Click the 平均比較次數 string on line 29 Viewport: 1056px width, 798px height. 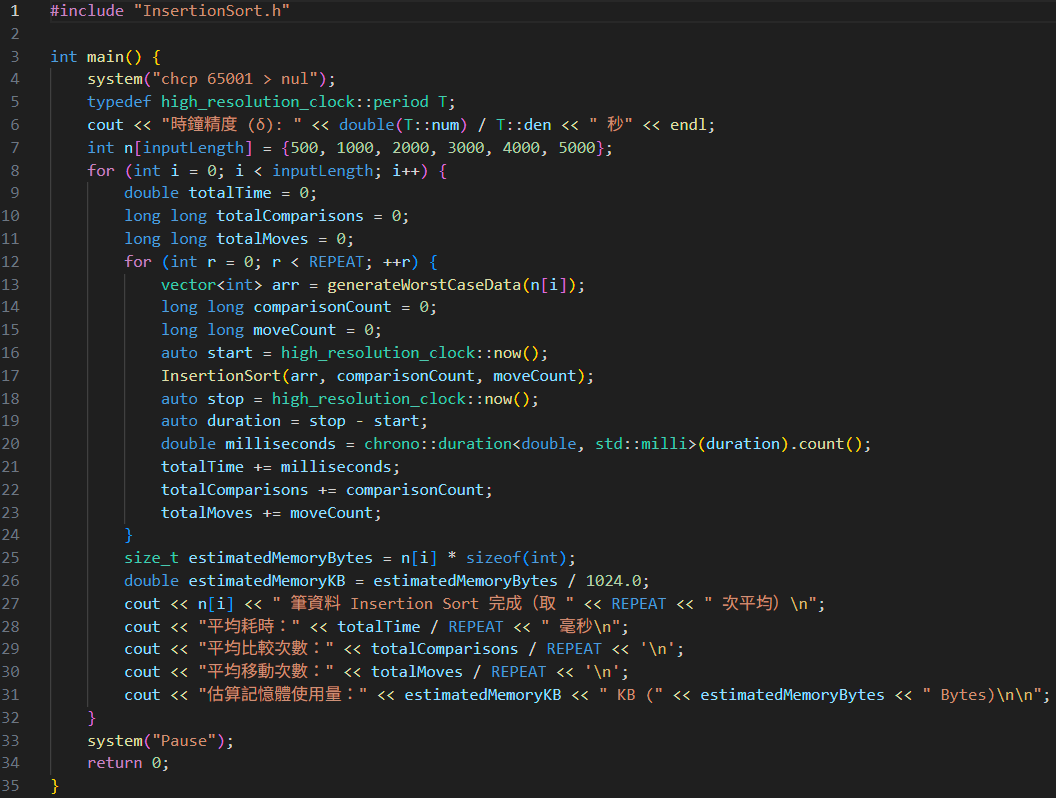pyautogui.click(x=265, y=649)
